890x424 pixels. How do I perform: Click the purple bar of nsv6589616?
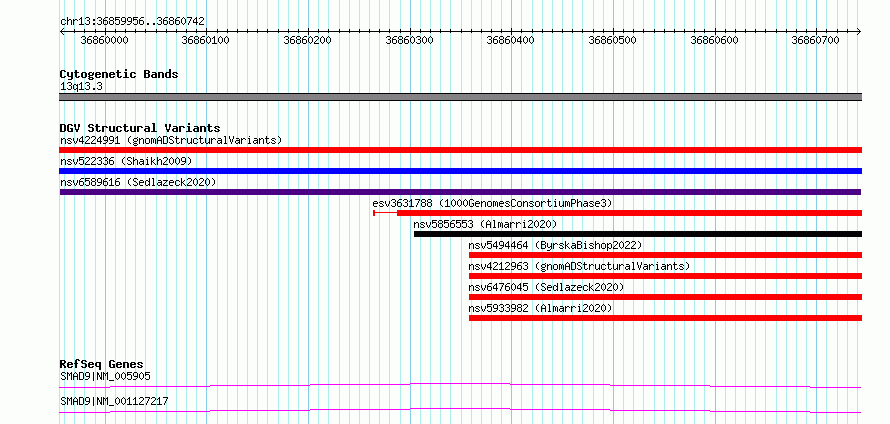coord(460,192)
